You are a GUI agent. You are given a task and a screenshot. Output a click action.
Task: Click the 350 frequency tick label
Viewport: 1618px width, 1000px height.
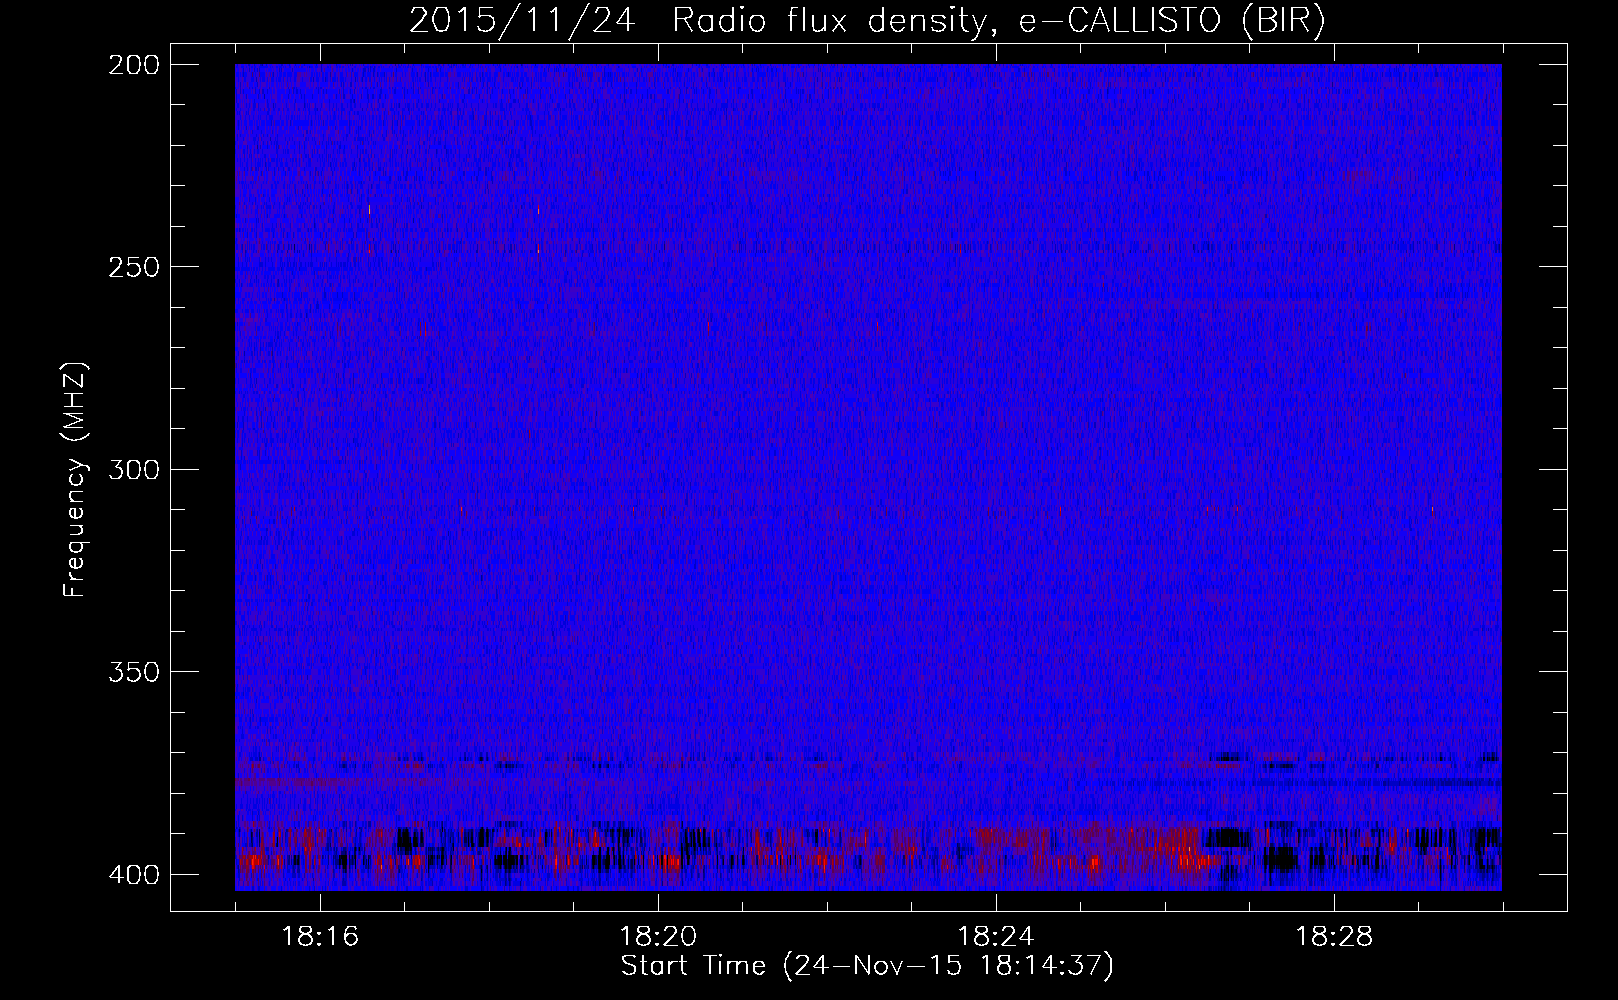click(133, 671)
